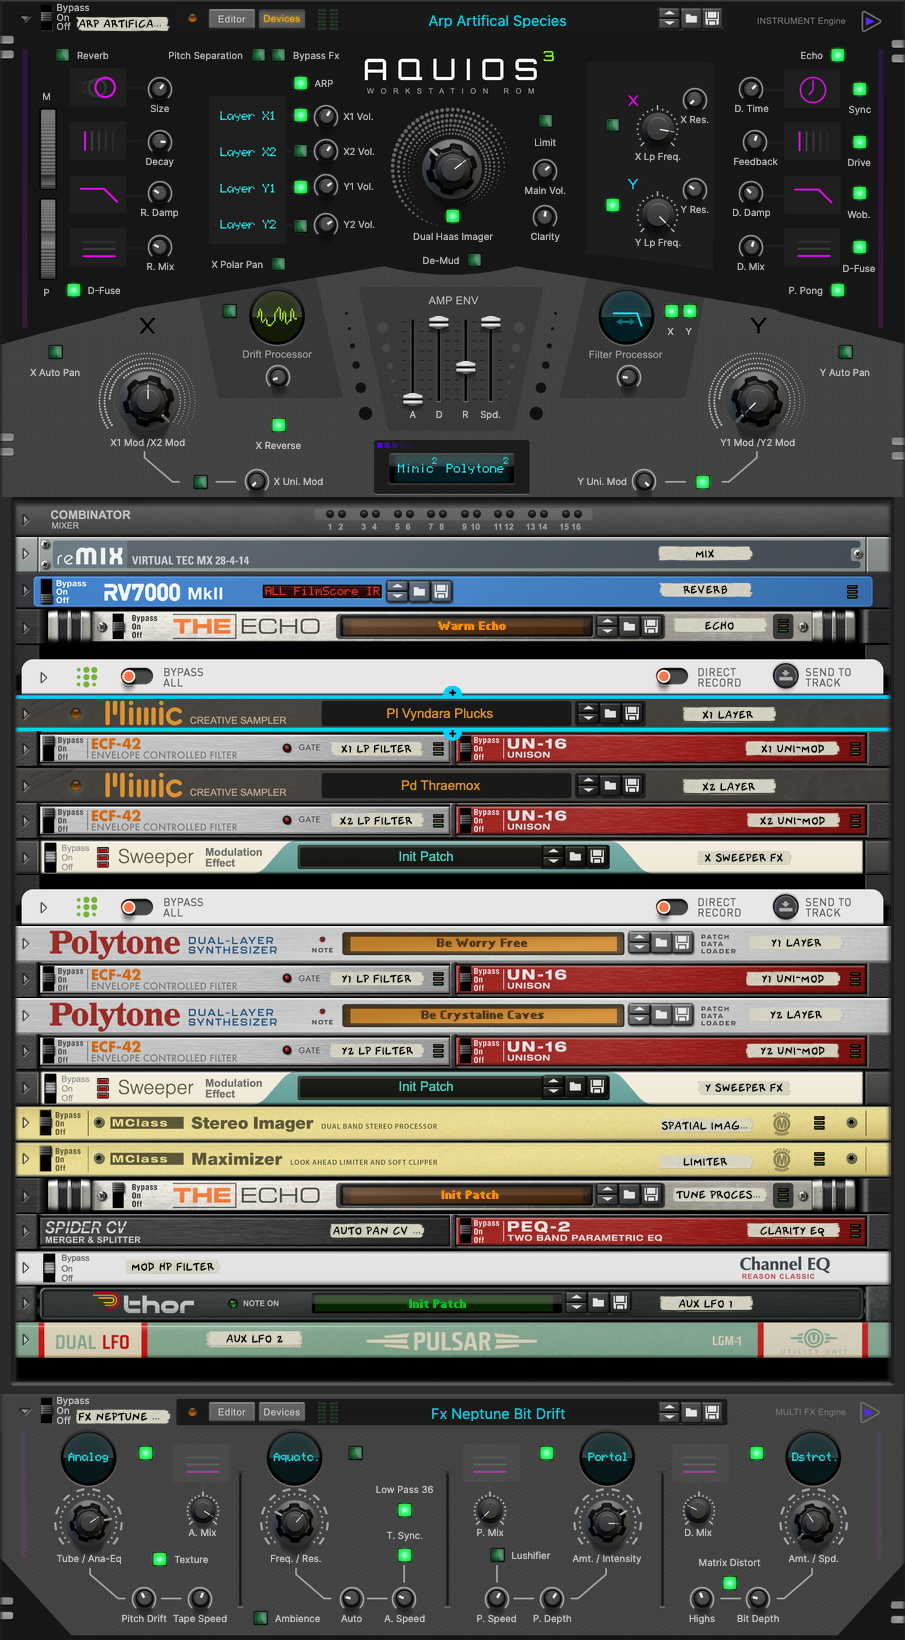Image resolution: width=905 pixels, height=1640 pixels.
Task: Click the Thor Init Patch display
Action: [437, 1303]
